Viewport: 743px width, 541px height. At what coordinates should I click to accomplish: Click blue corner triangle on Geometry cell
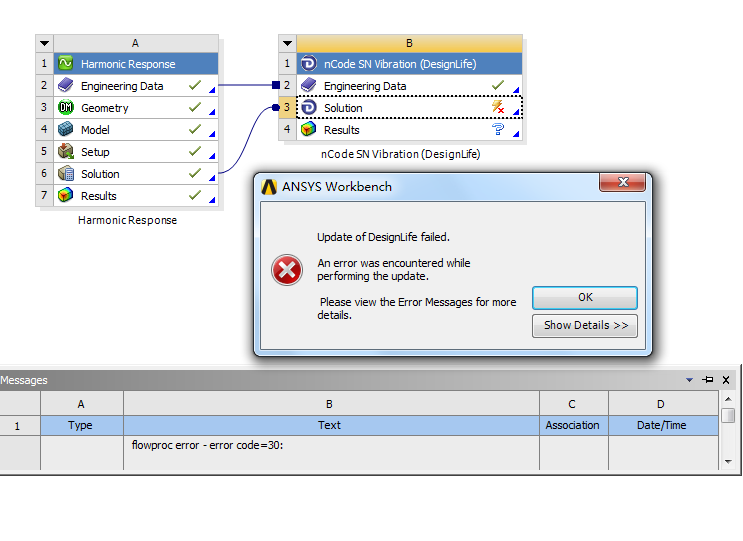point(212,112)
